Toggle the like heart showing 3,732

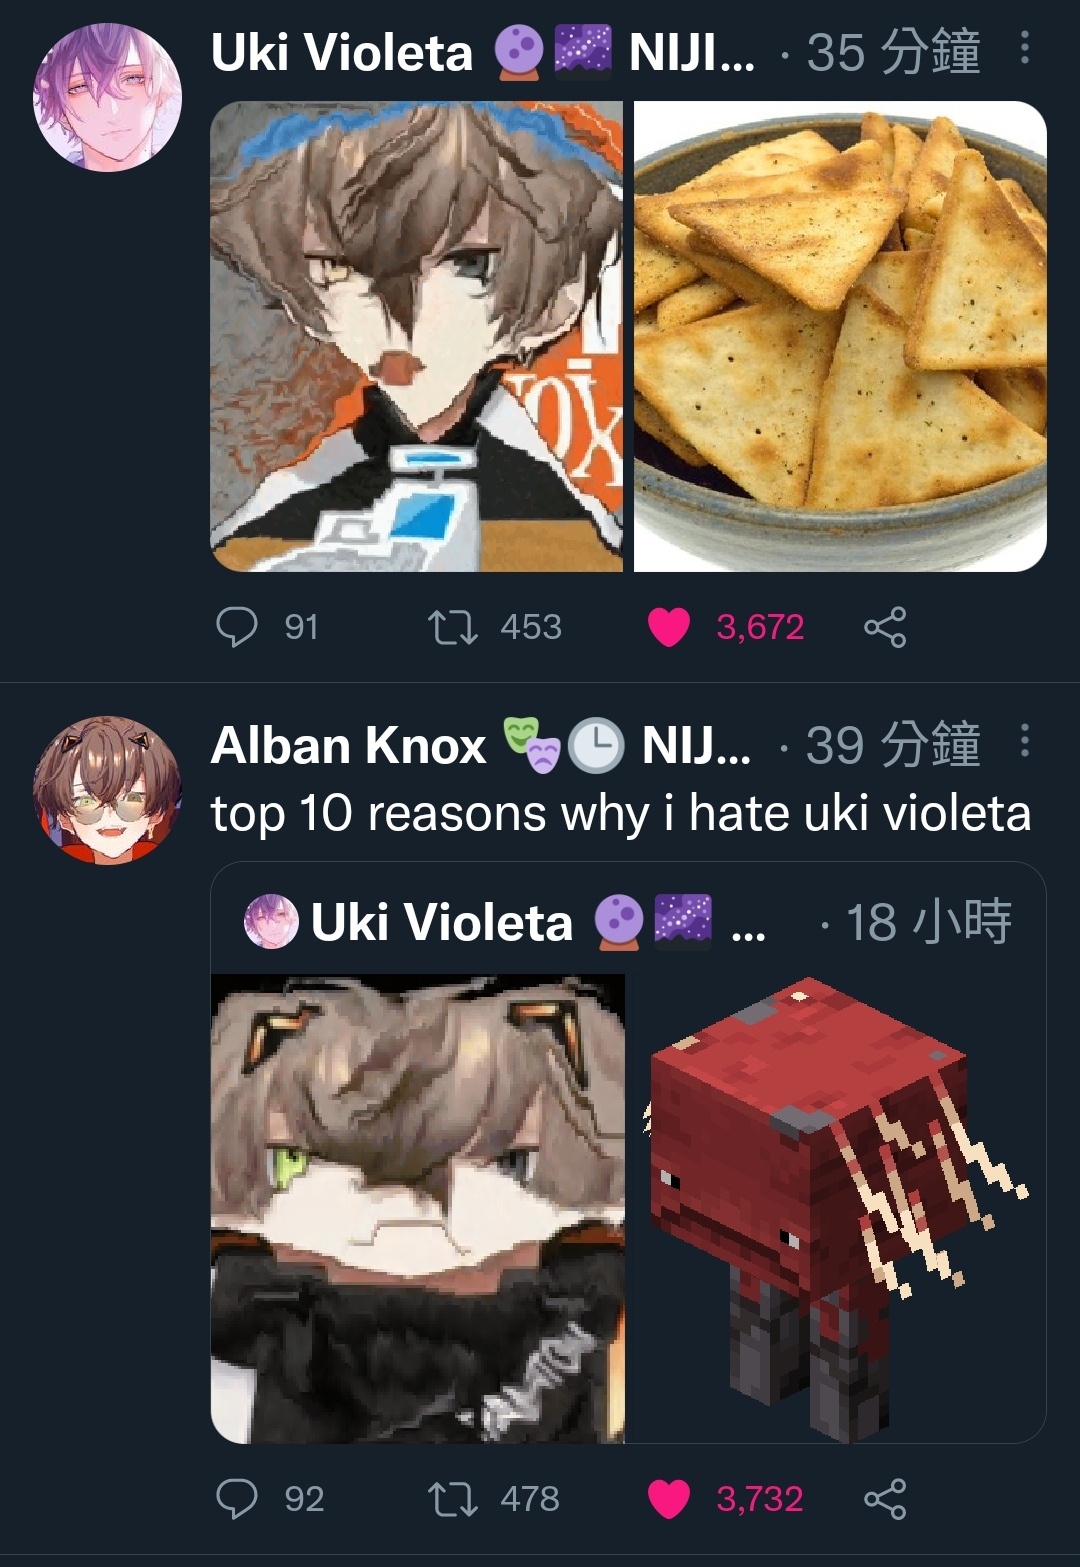pyautogui.click(x=669, y=1498)
